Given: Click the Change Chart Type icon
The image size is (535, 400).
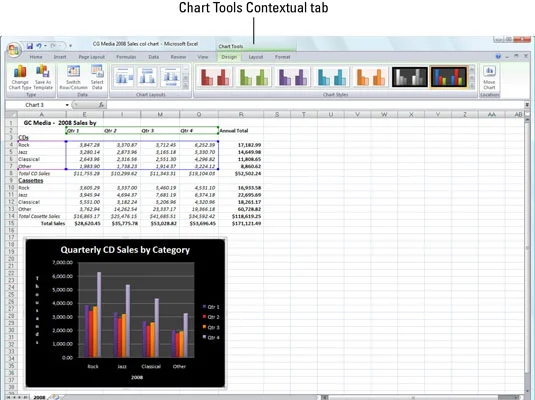Looking at the screenshot, I should (x=20, y=72).
